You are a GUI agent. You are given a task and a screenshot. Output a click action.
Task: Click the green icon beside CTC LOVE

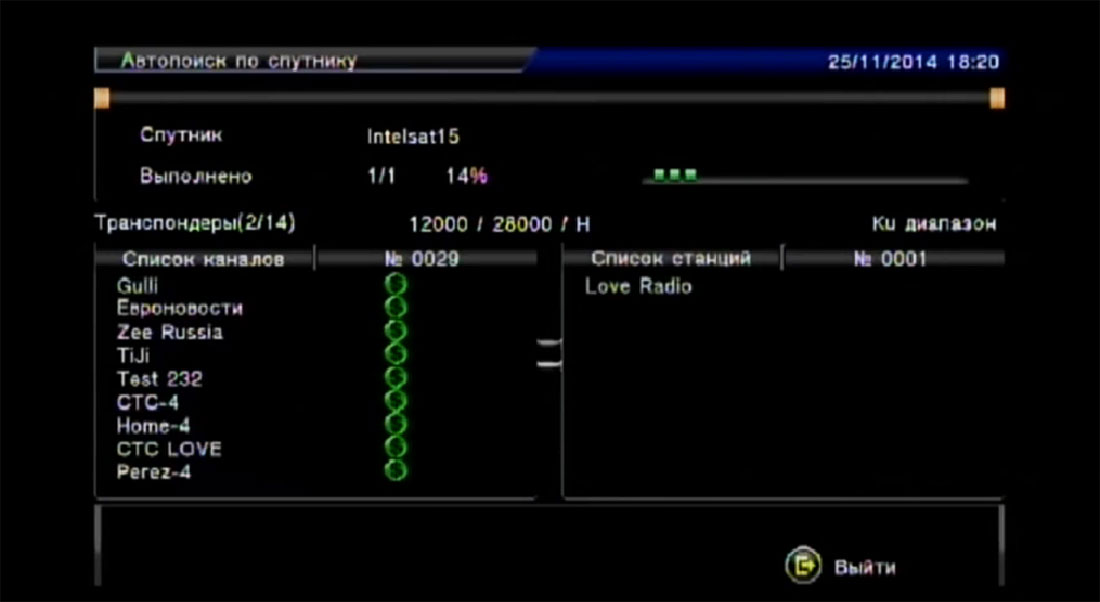[396, 448]
